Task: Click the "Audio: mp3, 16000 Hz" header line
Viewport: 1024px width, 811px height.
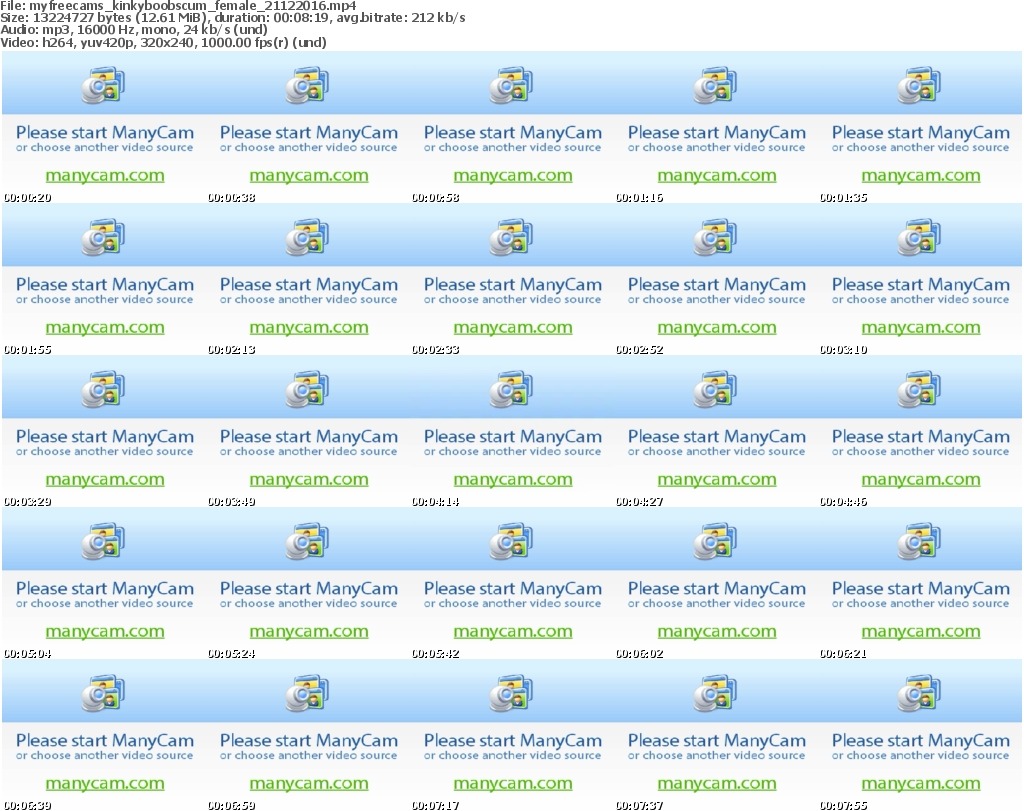Action: 133,29
